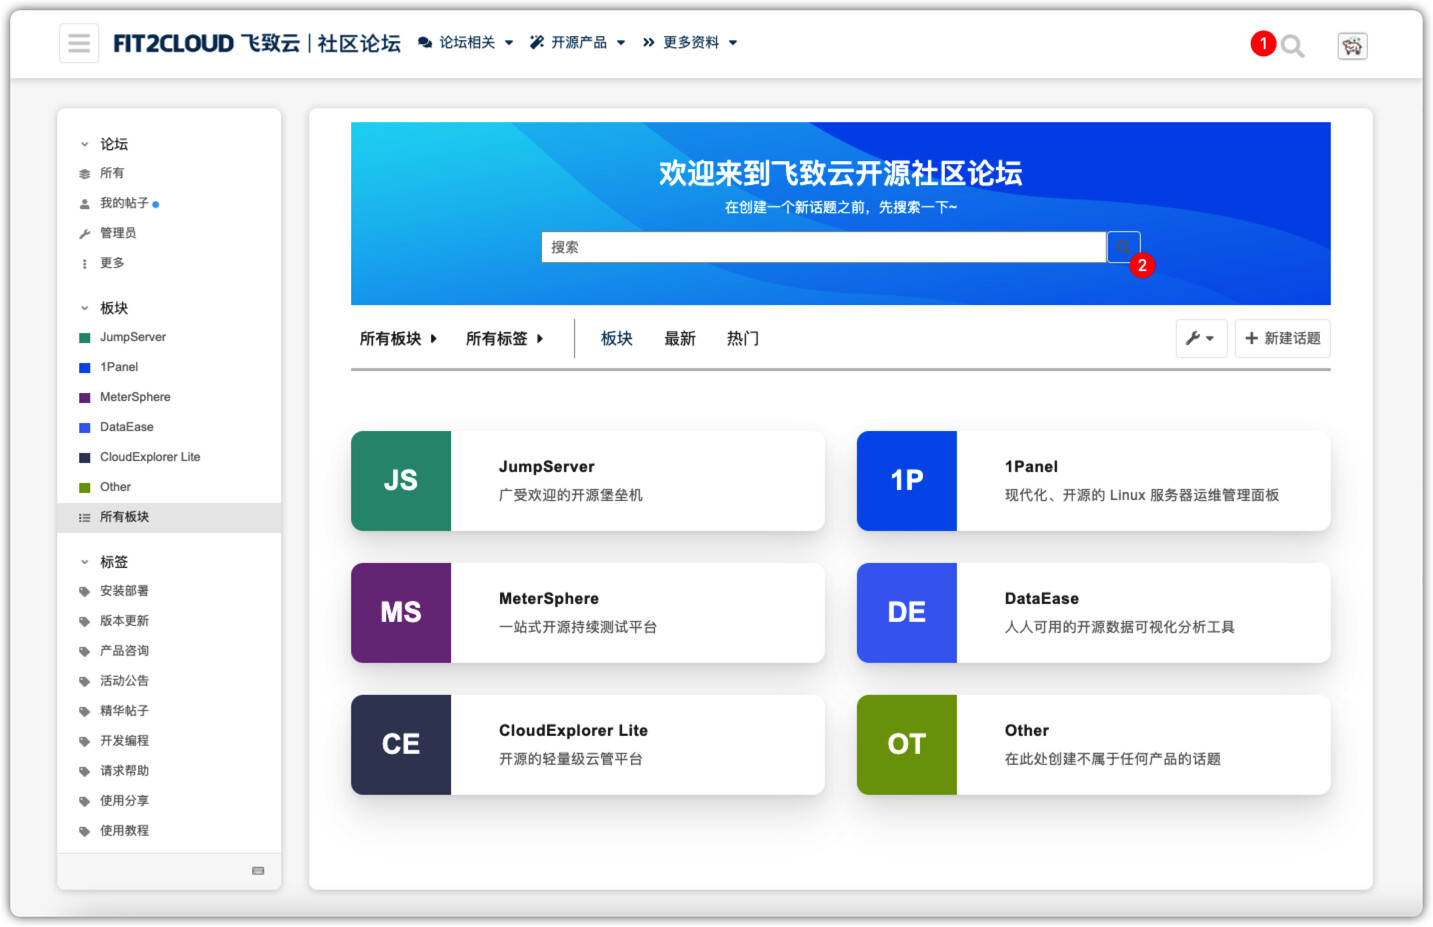Open the user avatar menu at top right
1433x927 pixels.
click(x=1352, y=45)
